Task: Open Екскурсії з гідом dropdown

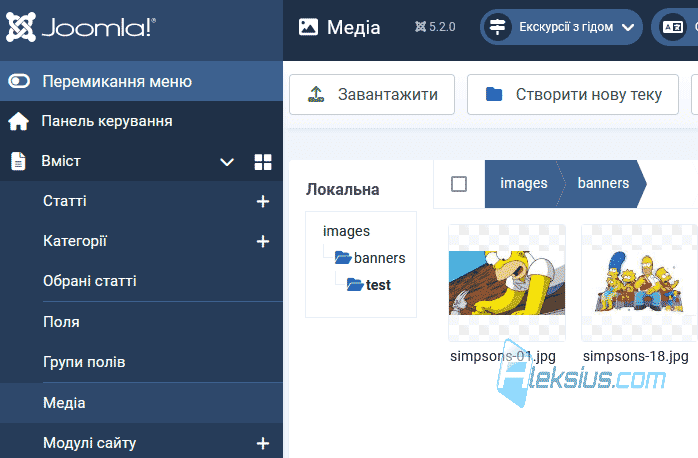Action: [x=561, y=27]
